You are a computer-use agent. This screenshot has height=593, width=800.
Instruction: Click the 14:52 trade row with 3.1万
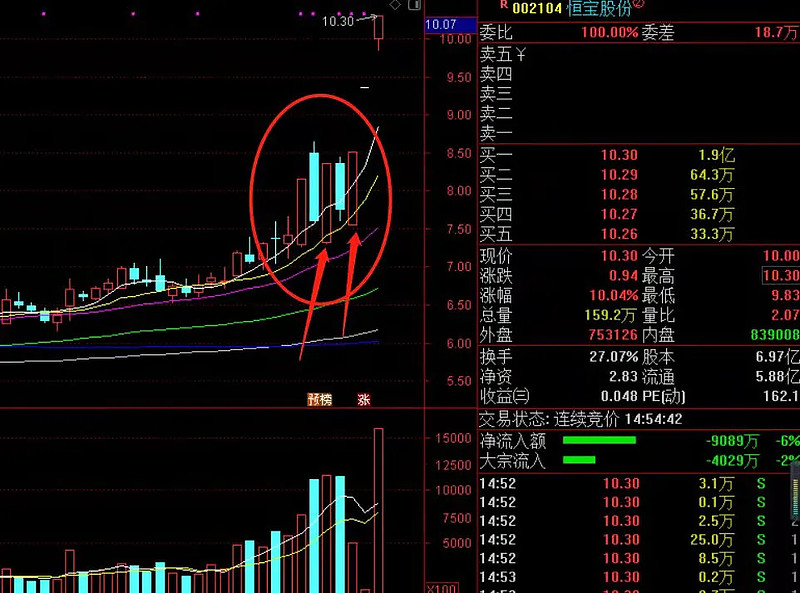(x=638, y=484)
